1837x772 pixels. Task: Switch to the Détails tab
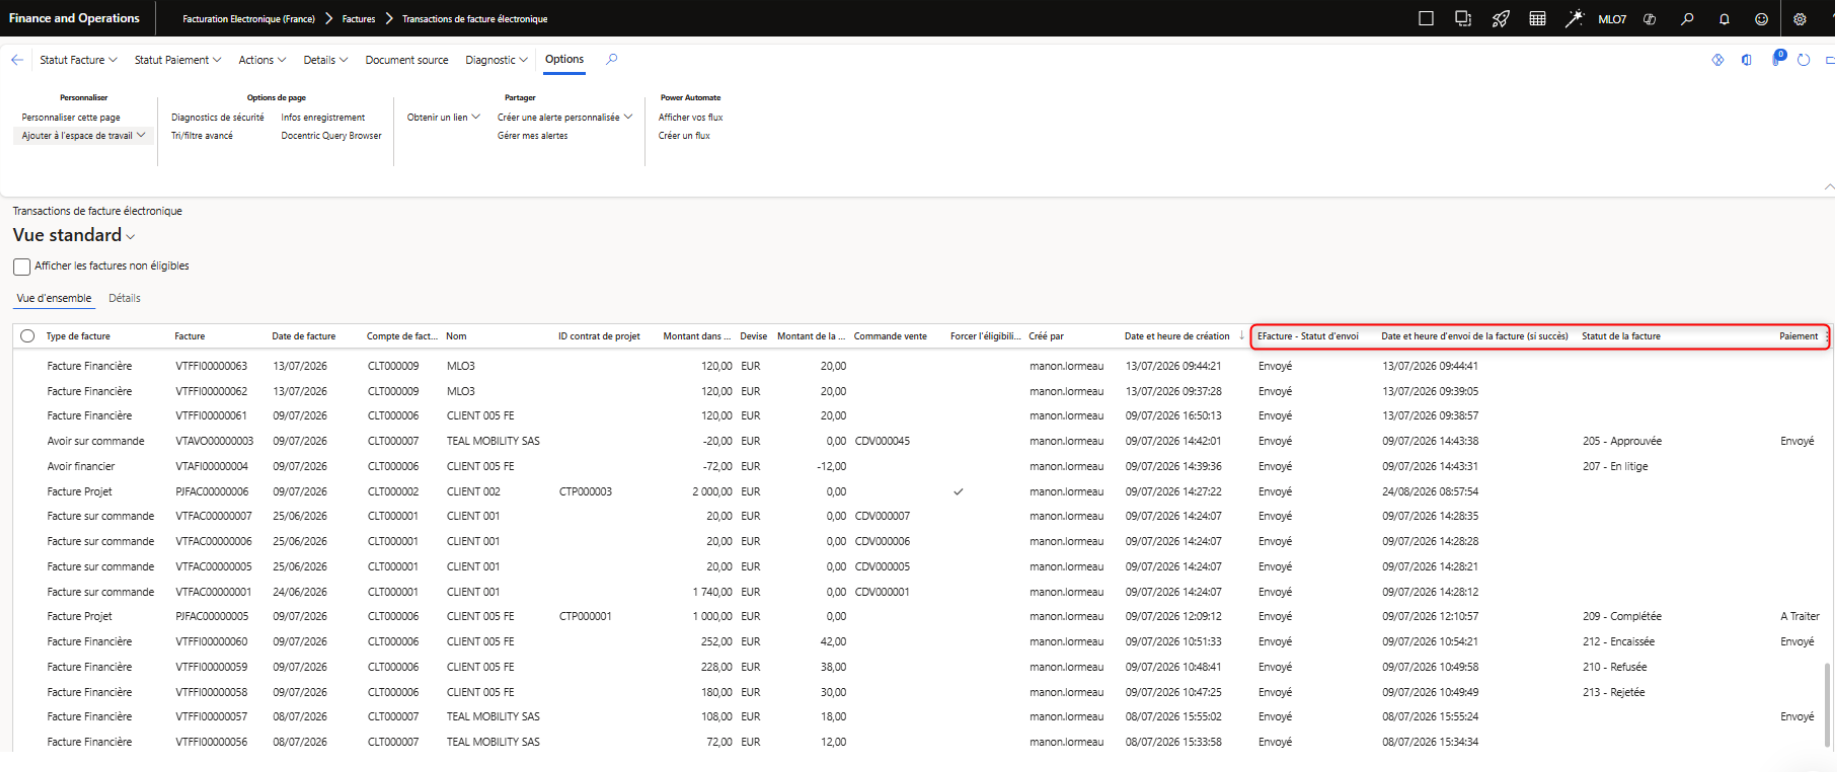tap(124, 298)
